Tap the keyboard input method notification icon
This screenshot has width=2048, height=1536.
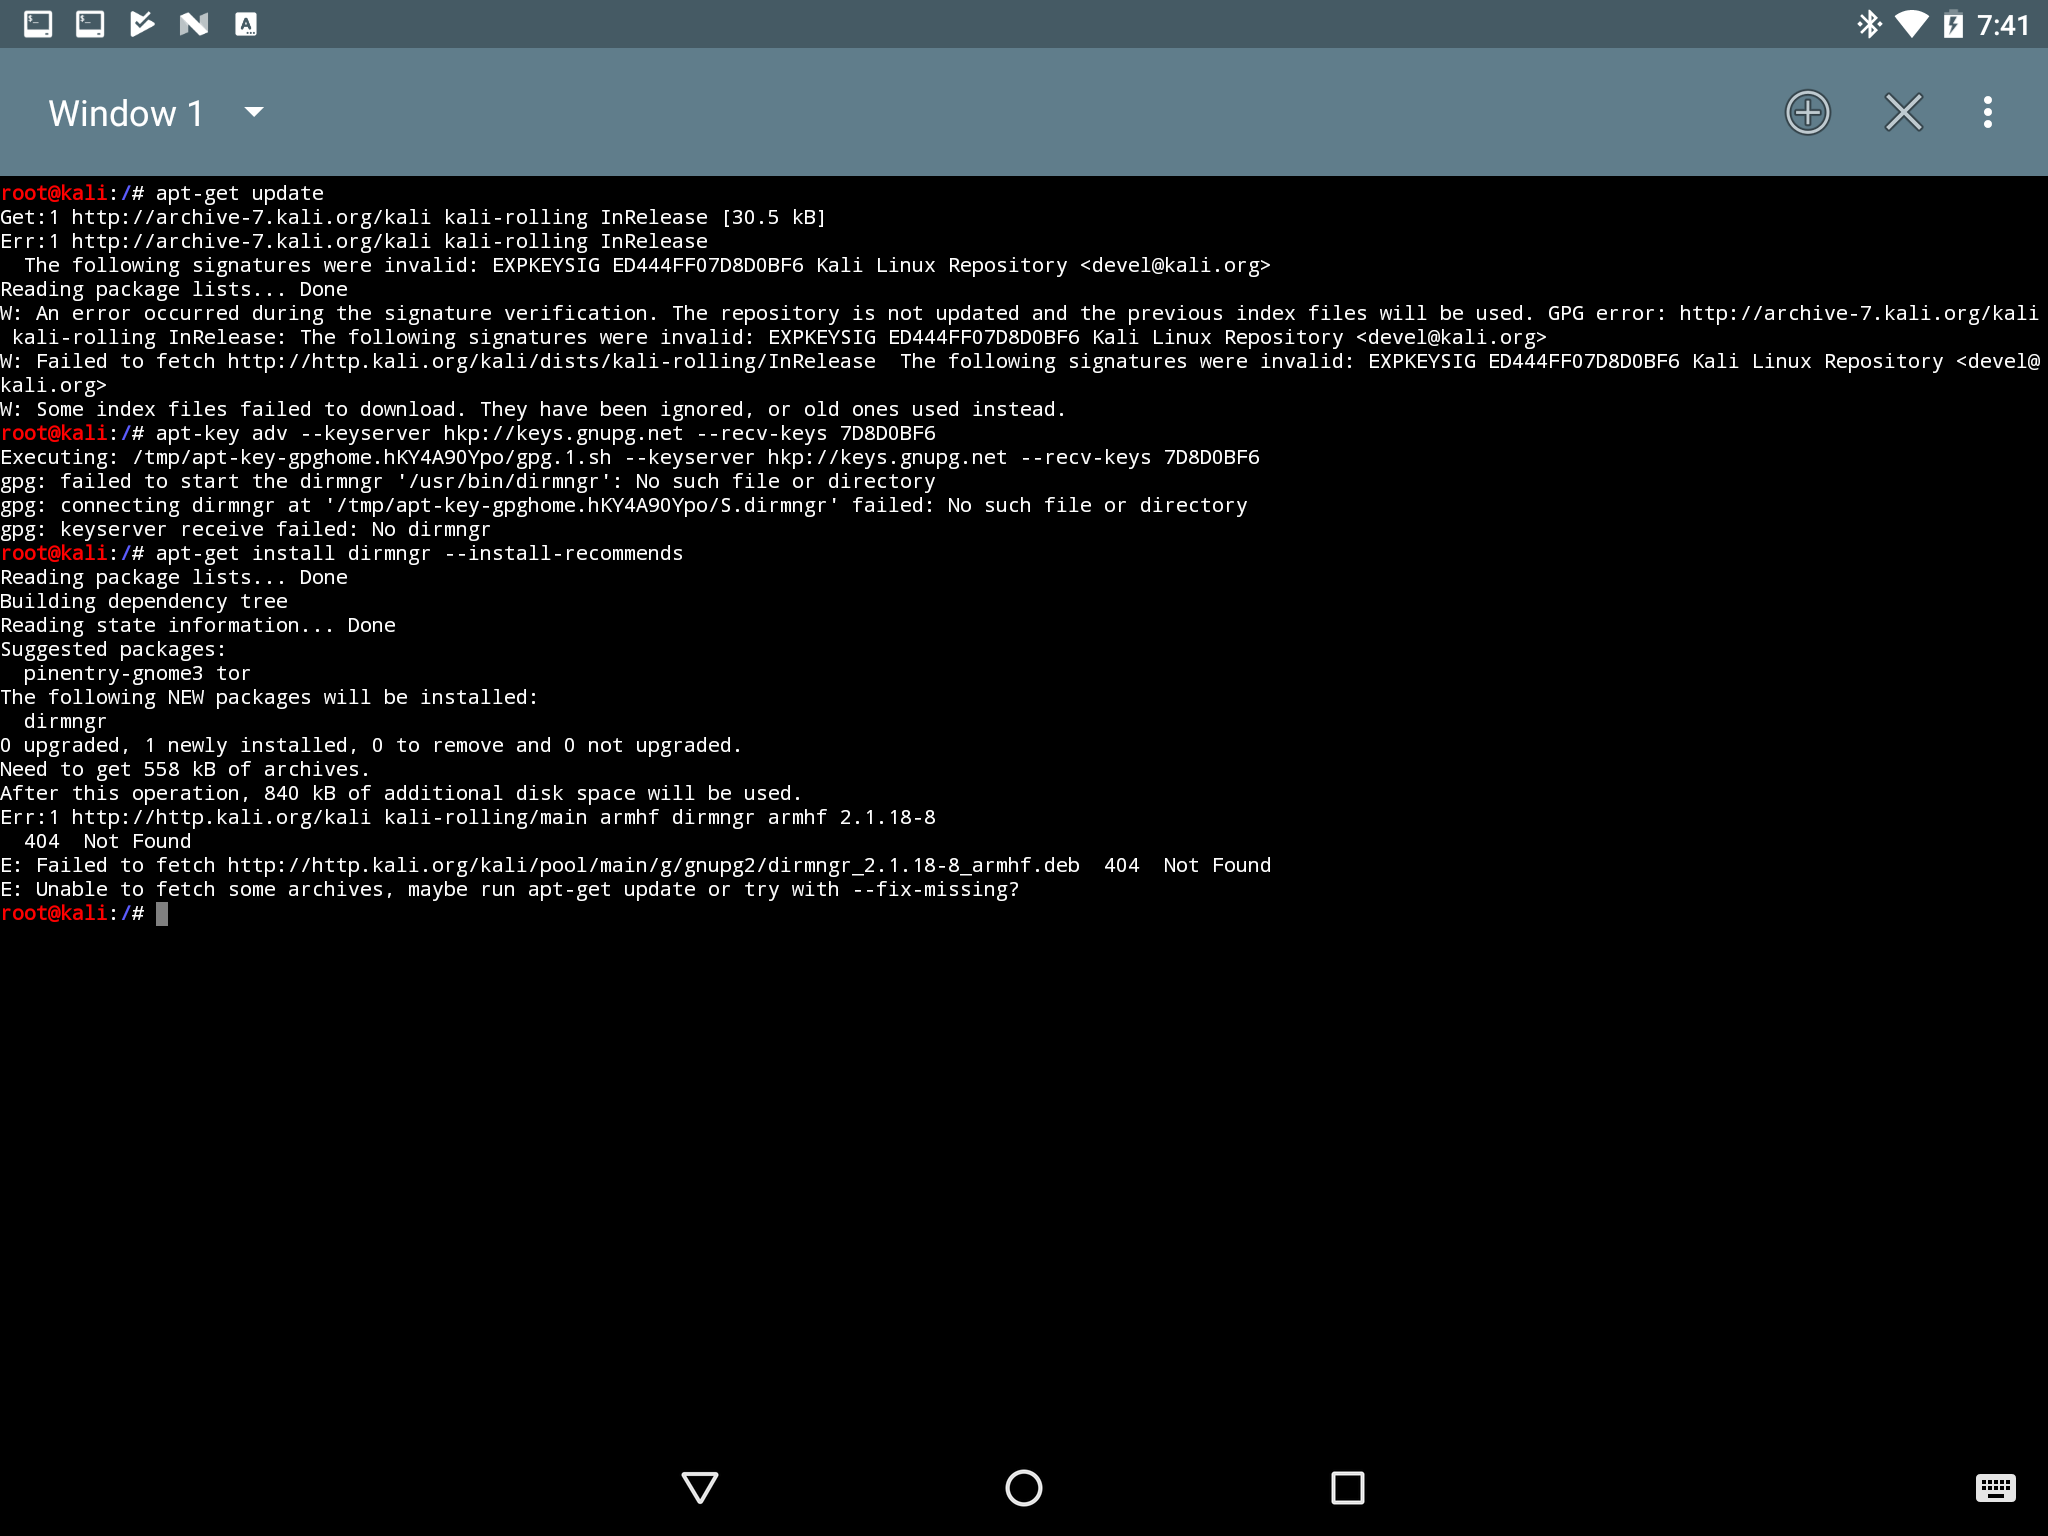(x=246, y=24)
